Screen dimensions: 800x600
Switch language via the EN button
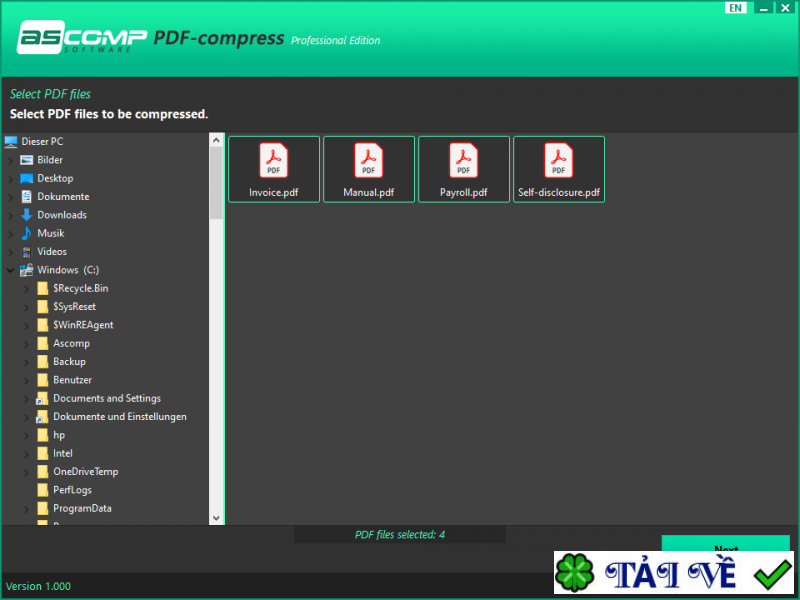(x=736, y=7)
